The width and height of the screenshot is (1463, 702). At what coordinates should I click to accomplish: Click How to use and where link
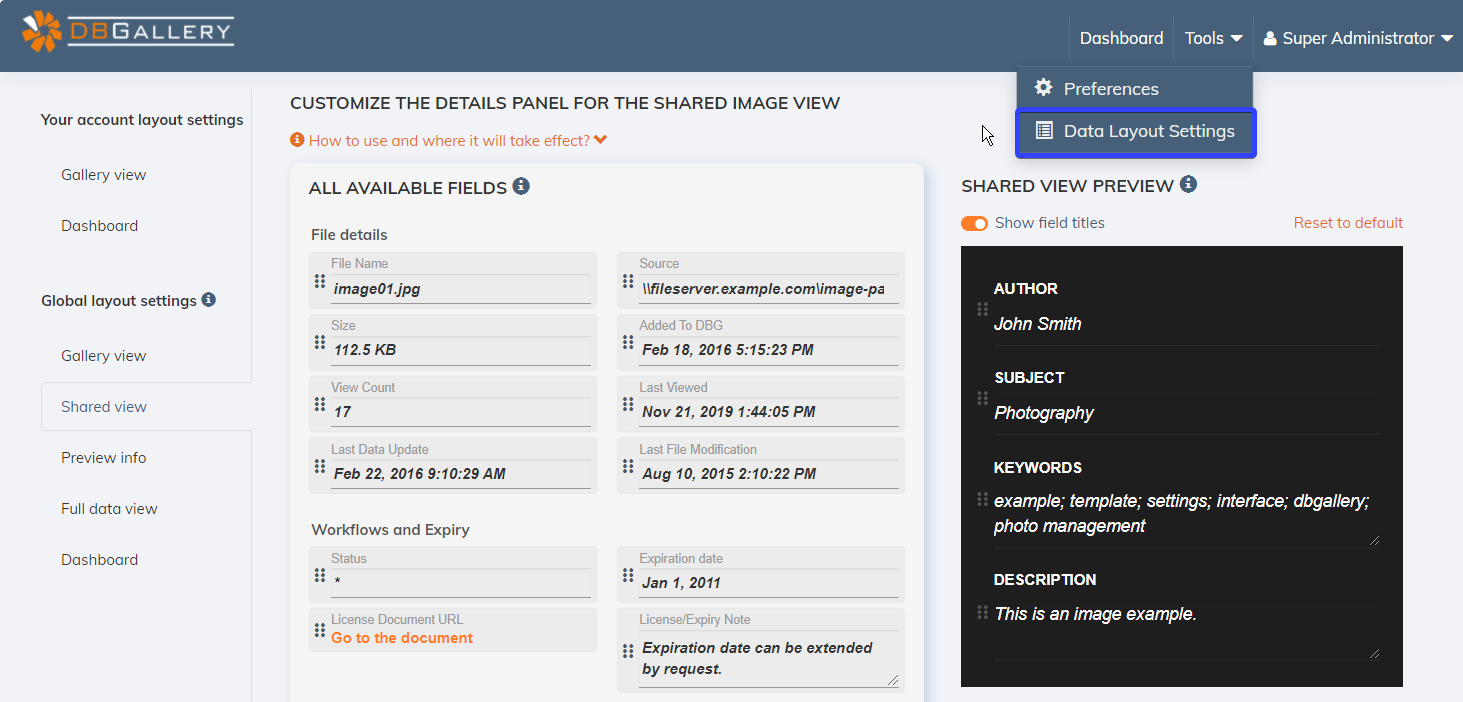tap(449, 140)
